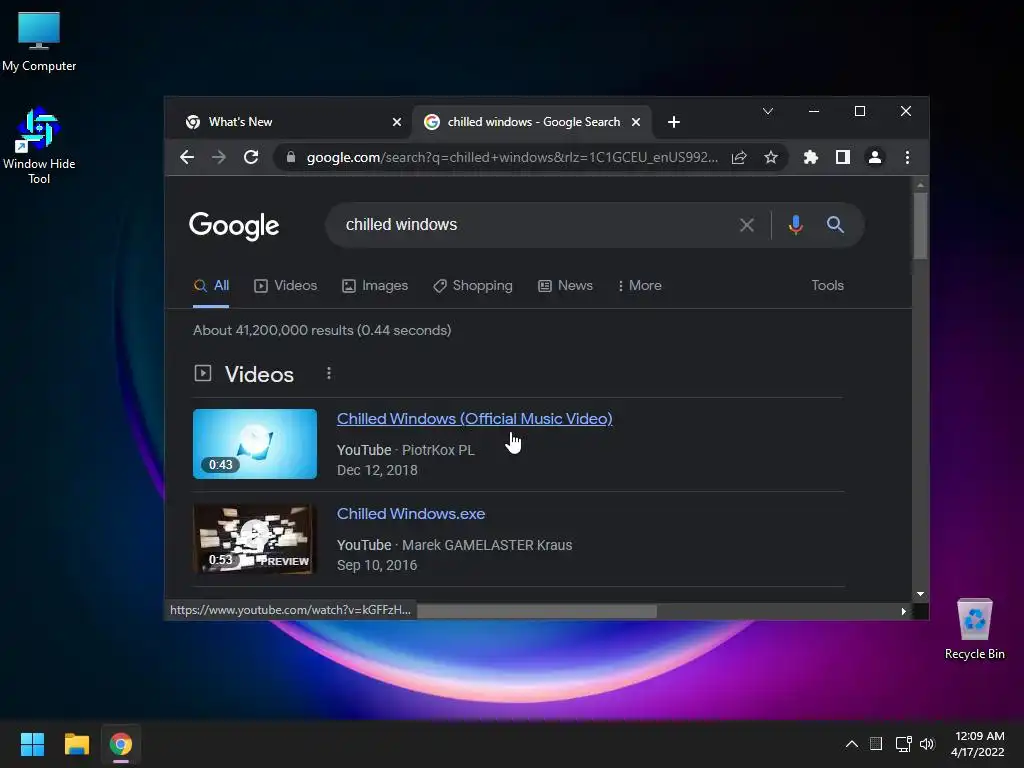Click the scroll down arrow
This screenshot has height=768, width=1024.
(920, 594)
